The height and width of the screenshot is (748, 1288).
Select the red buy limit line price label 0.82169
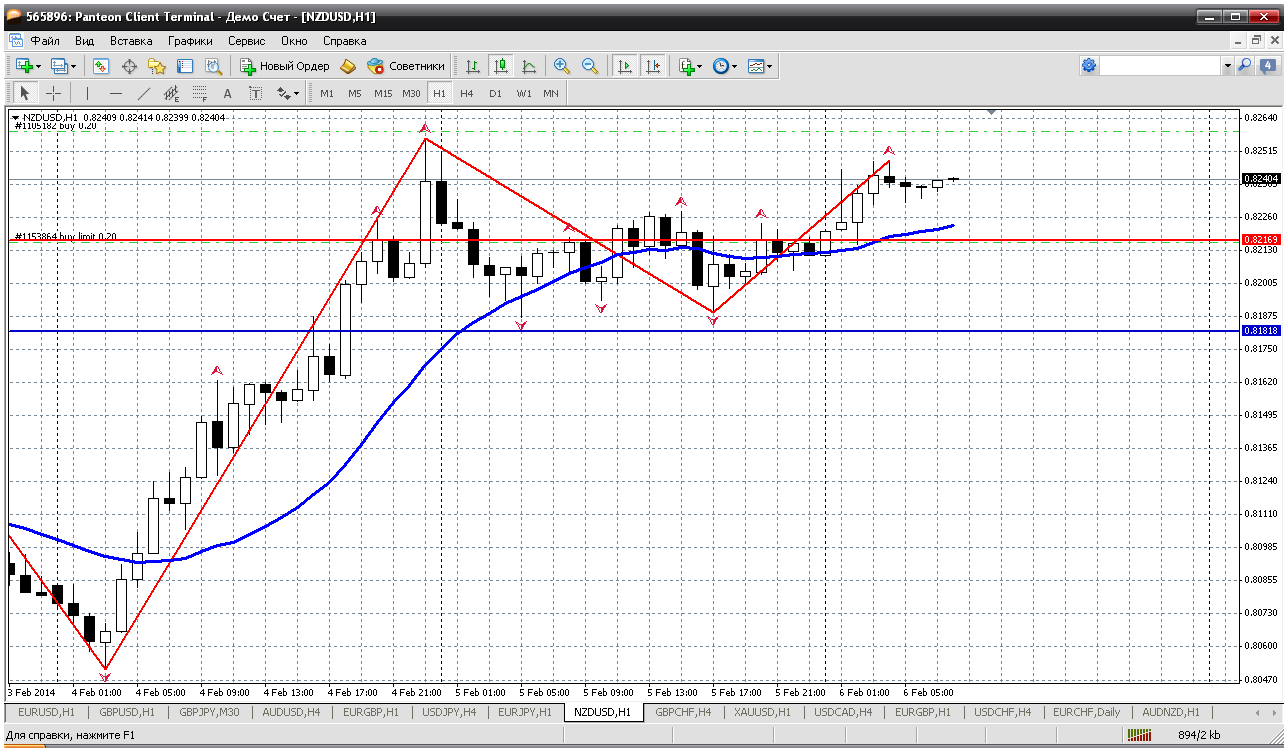pos(1259,239)
